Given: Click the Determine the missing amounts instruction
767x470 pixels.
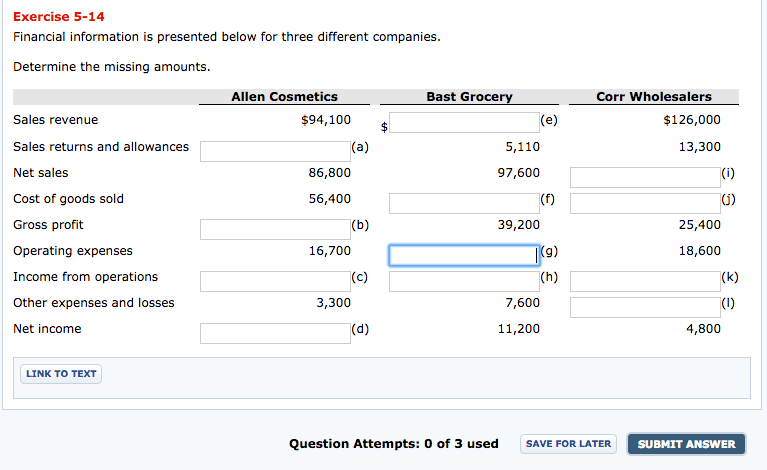Looking at the screenshot, I should (x=112, y=67).
